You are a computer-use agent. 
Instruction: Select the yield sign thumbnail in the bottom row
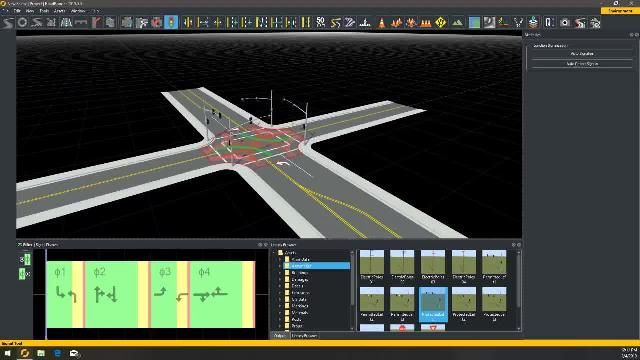pyautogui.click(x=433, y=327)
